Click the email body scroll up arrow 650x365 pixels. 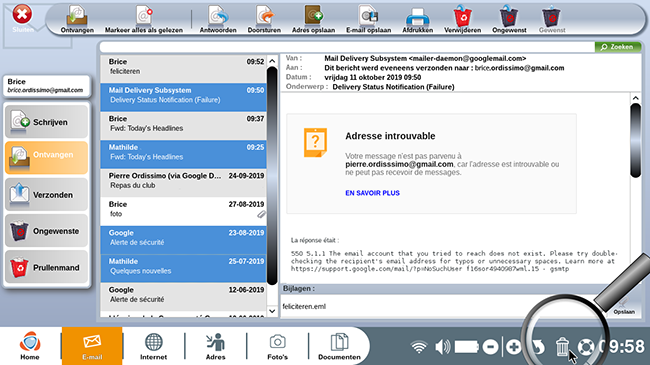tap(635, 98)
